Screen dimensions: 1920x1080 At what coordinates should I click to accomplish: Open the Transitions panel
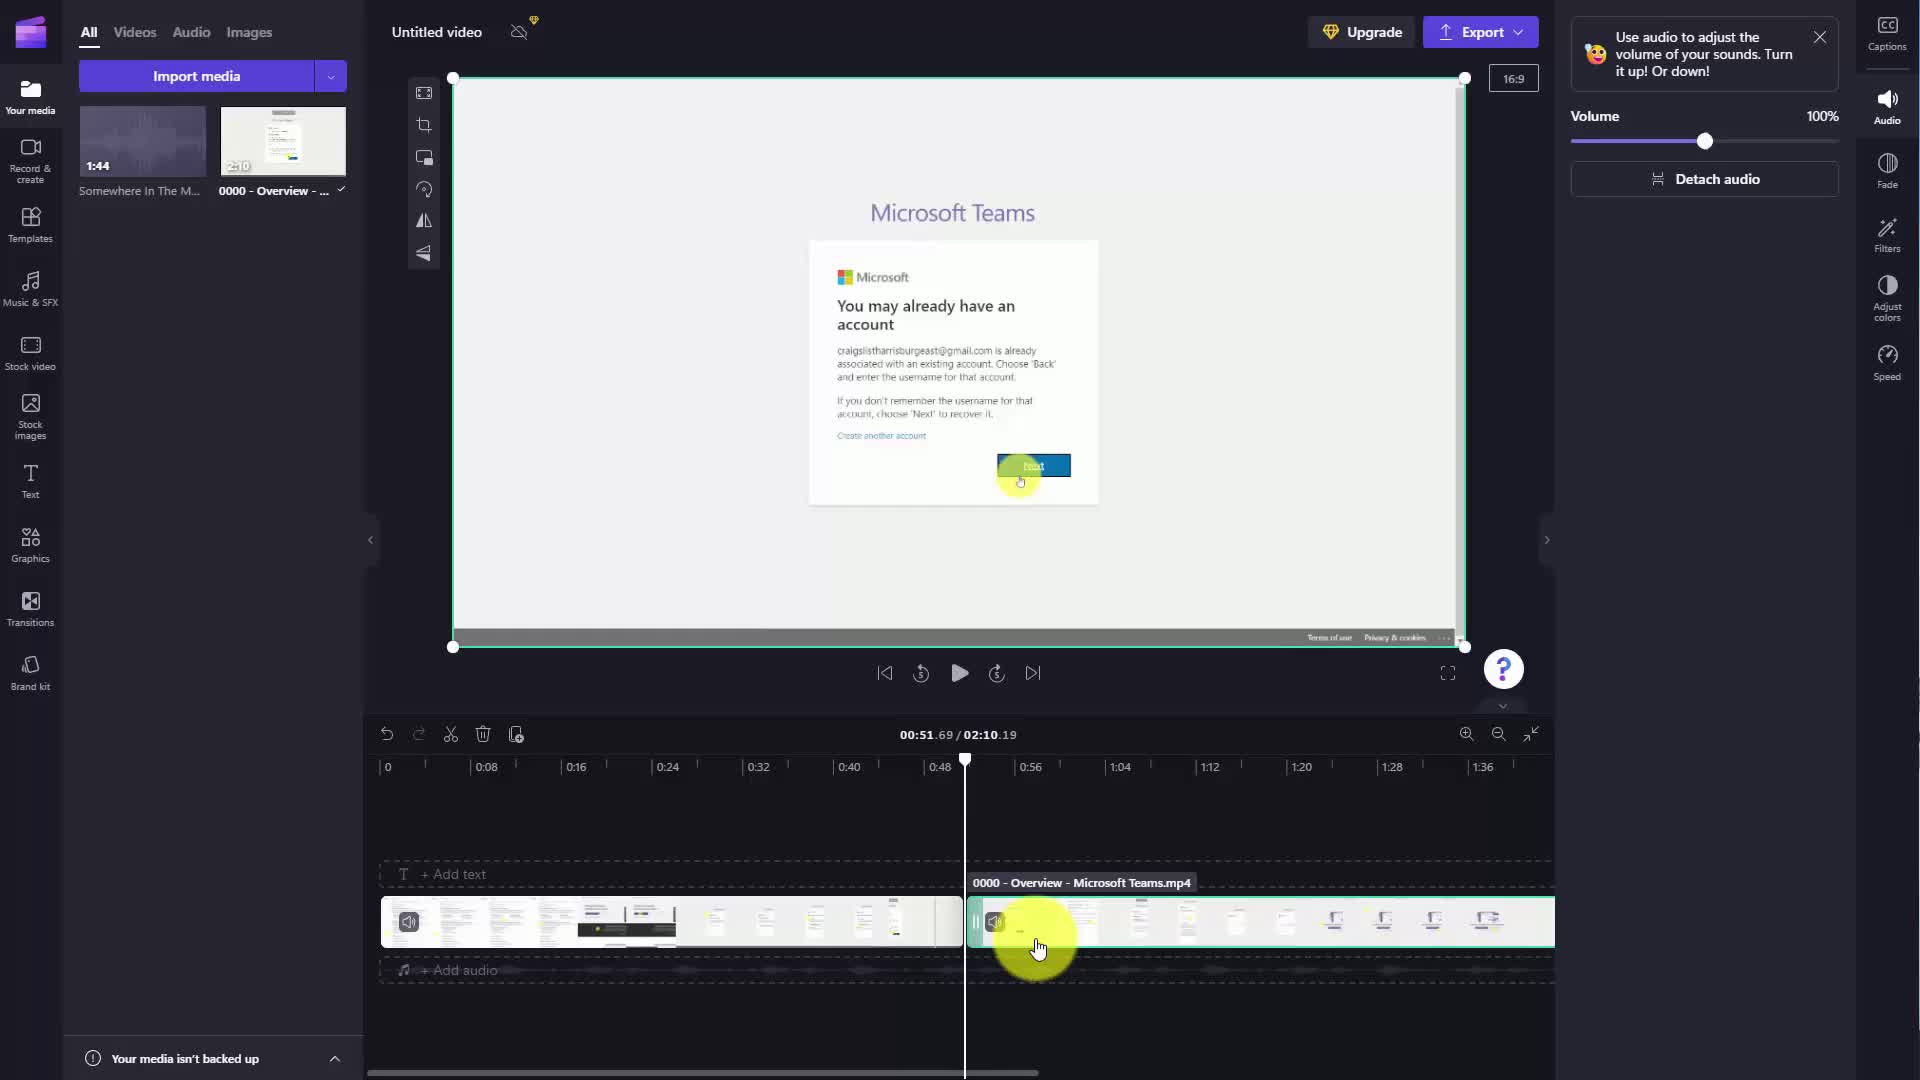click(30, 609)
